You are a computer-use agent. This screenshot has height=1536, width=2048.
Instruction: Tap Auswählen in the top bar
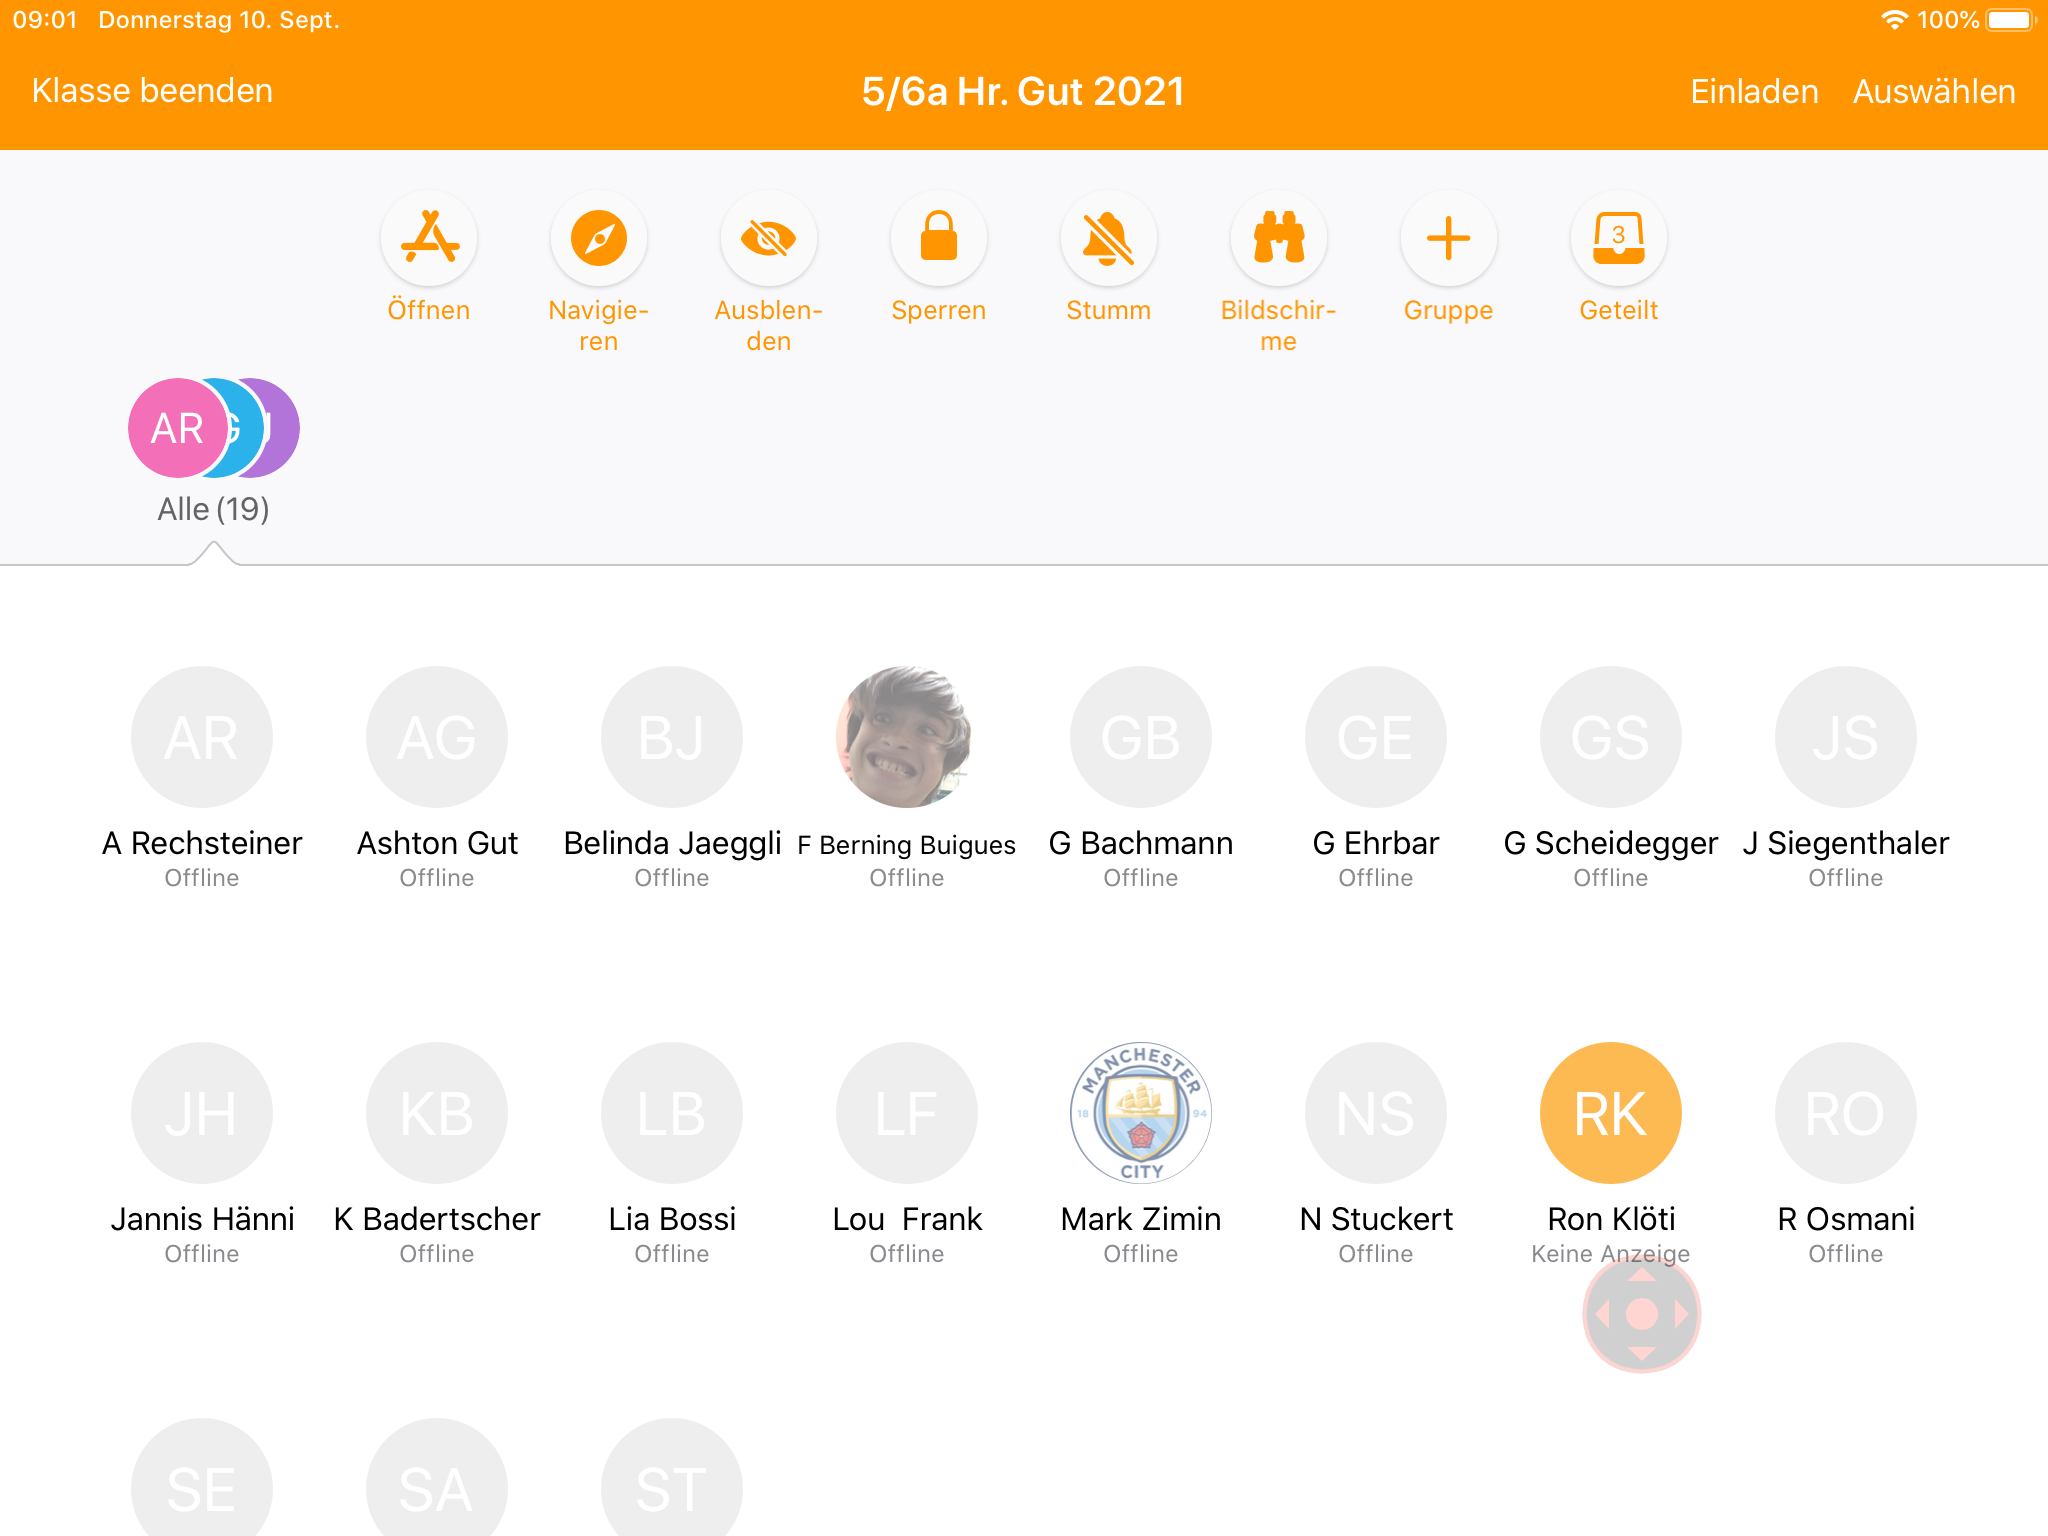(x=1934, y=91)
